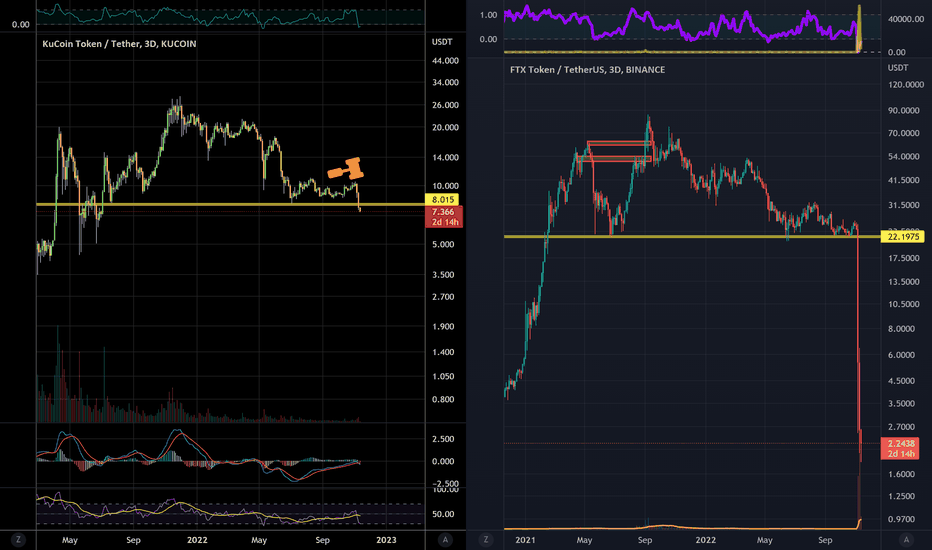
Task: Click 5.000 on KuCoin price axis
Action: 443,244
